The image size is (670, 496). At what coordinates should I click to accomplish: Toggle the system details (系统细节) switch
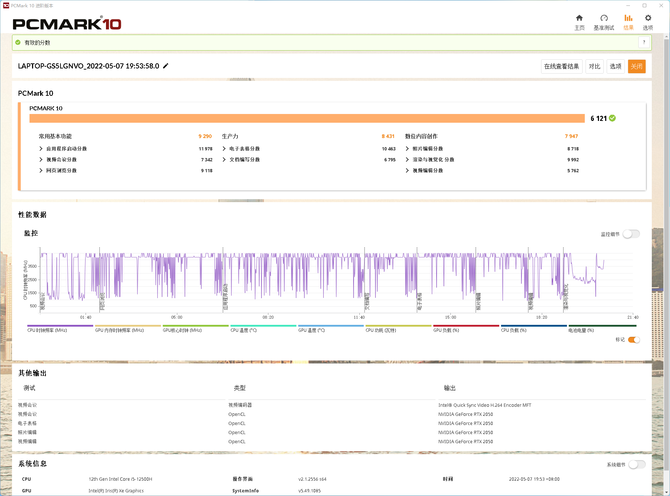coord(637,464)
